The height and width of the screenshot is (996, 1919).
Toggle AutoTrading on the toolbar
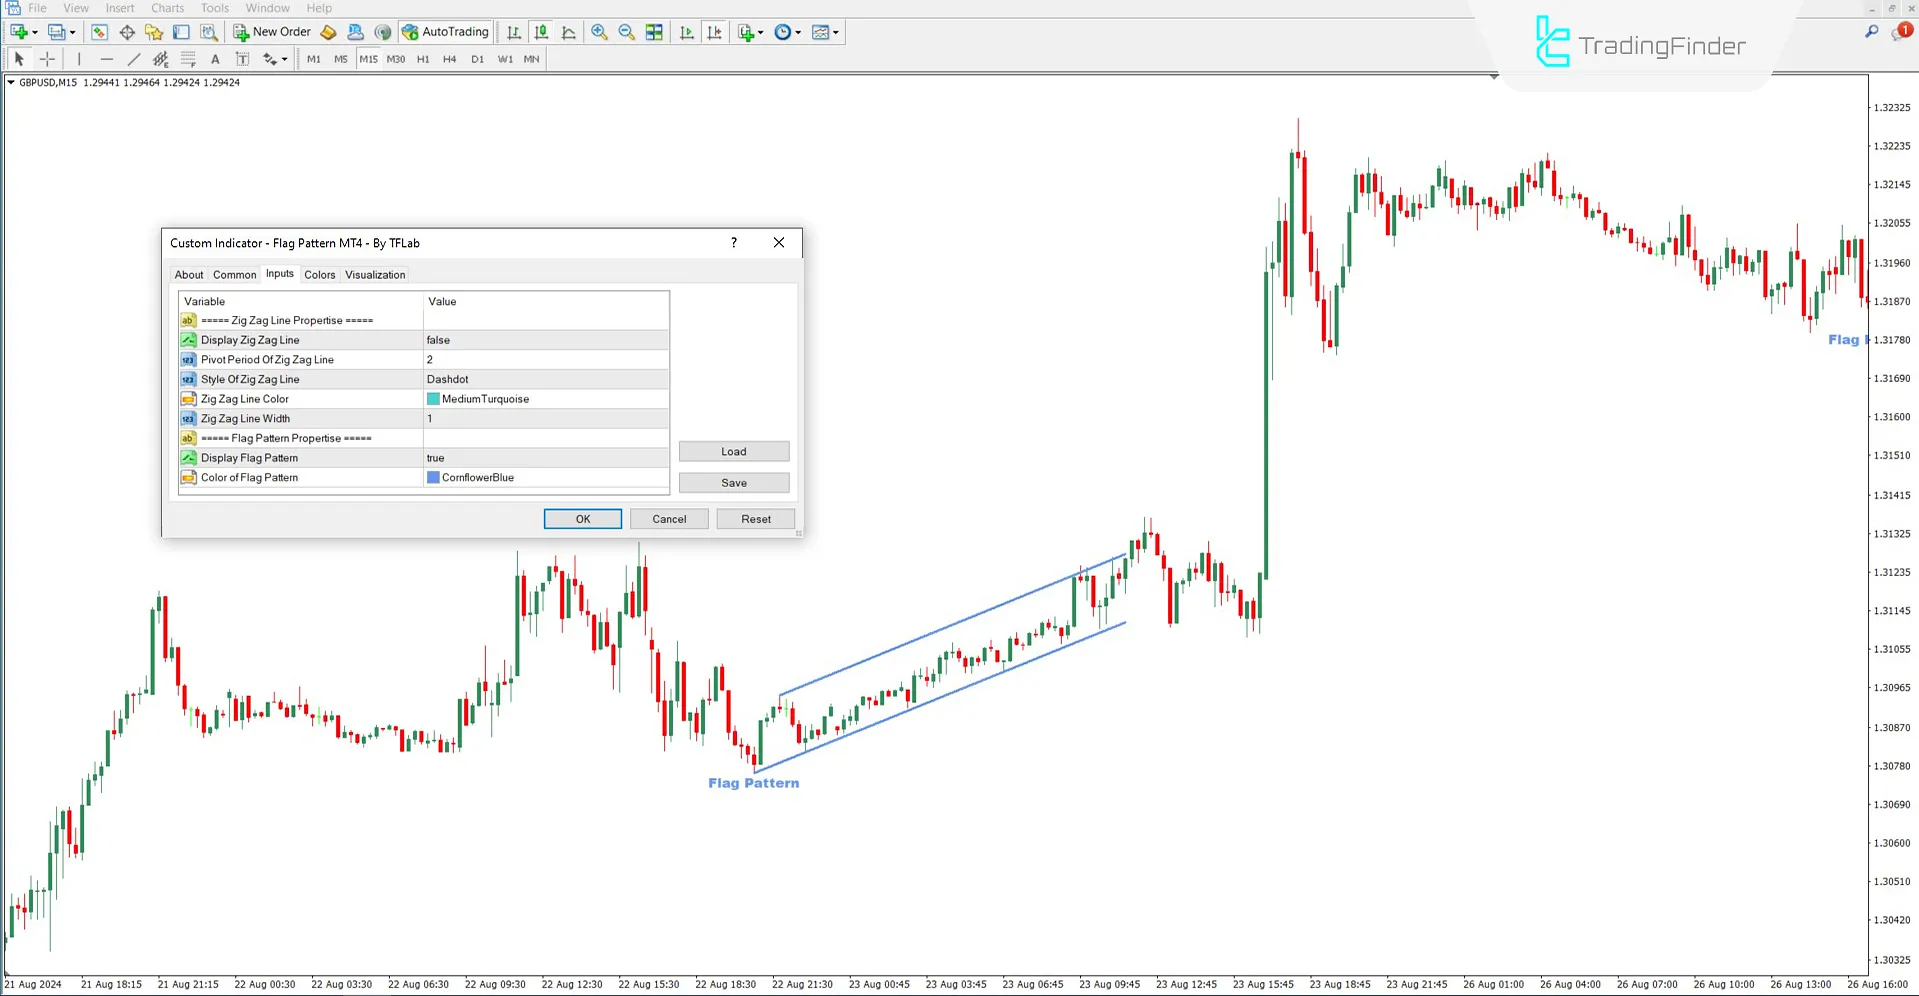tap(445, 31)
